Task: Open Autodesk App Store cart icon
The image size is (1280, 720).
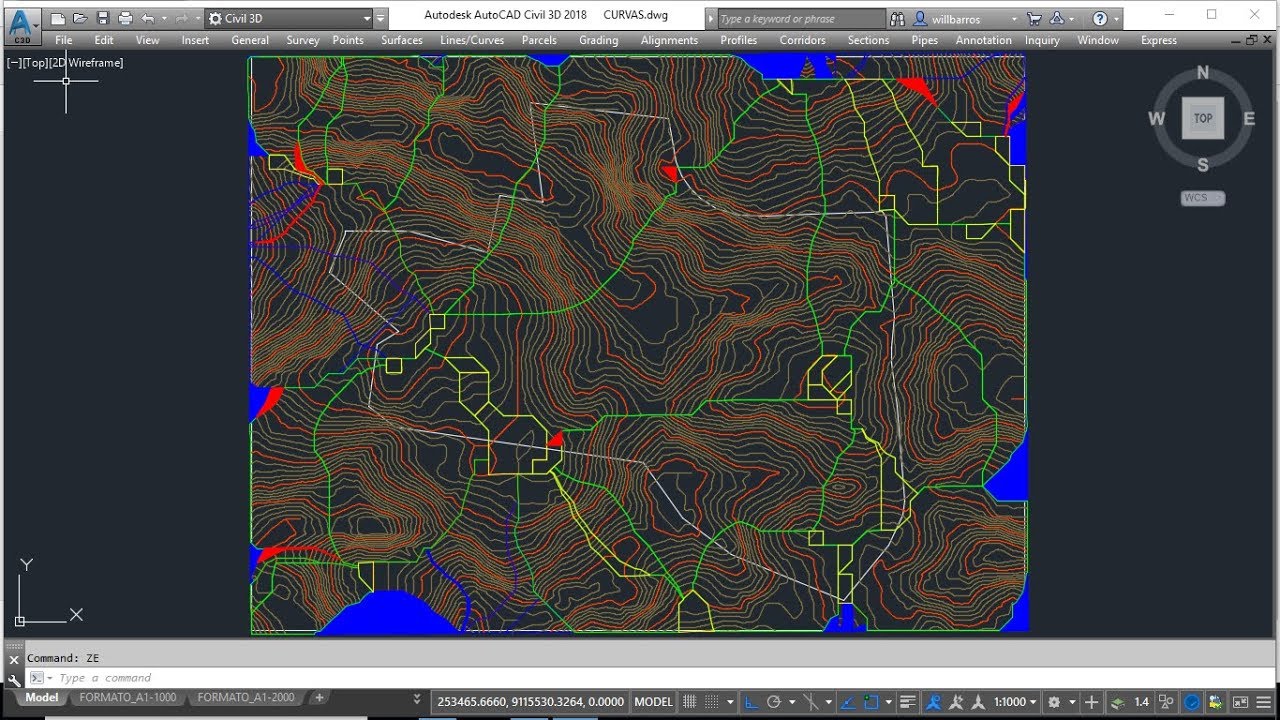Action: coord(1034,18)
